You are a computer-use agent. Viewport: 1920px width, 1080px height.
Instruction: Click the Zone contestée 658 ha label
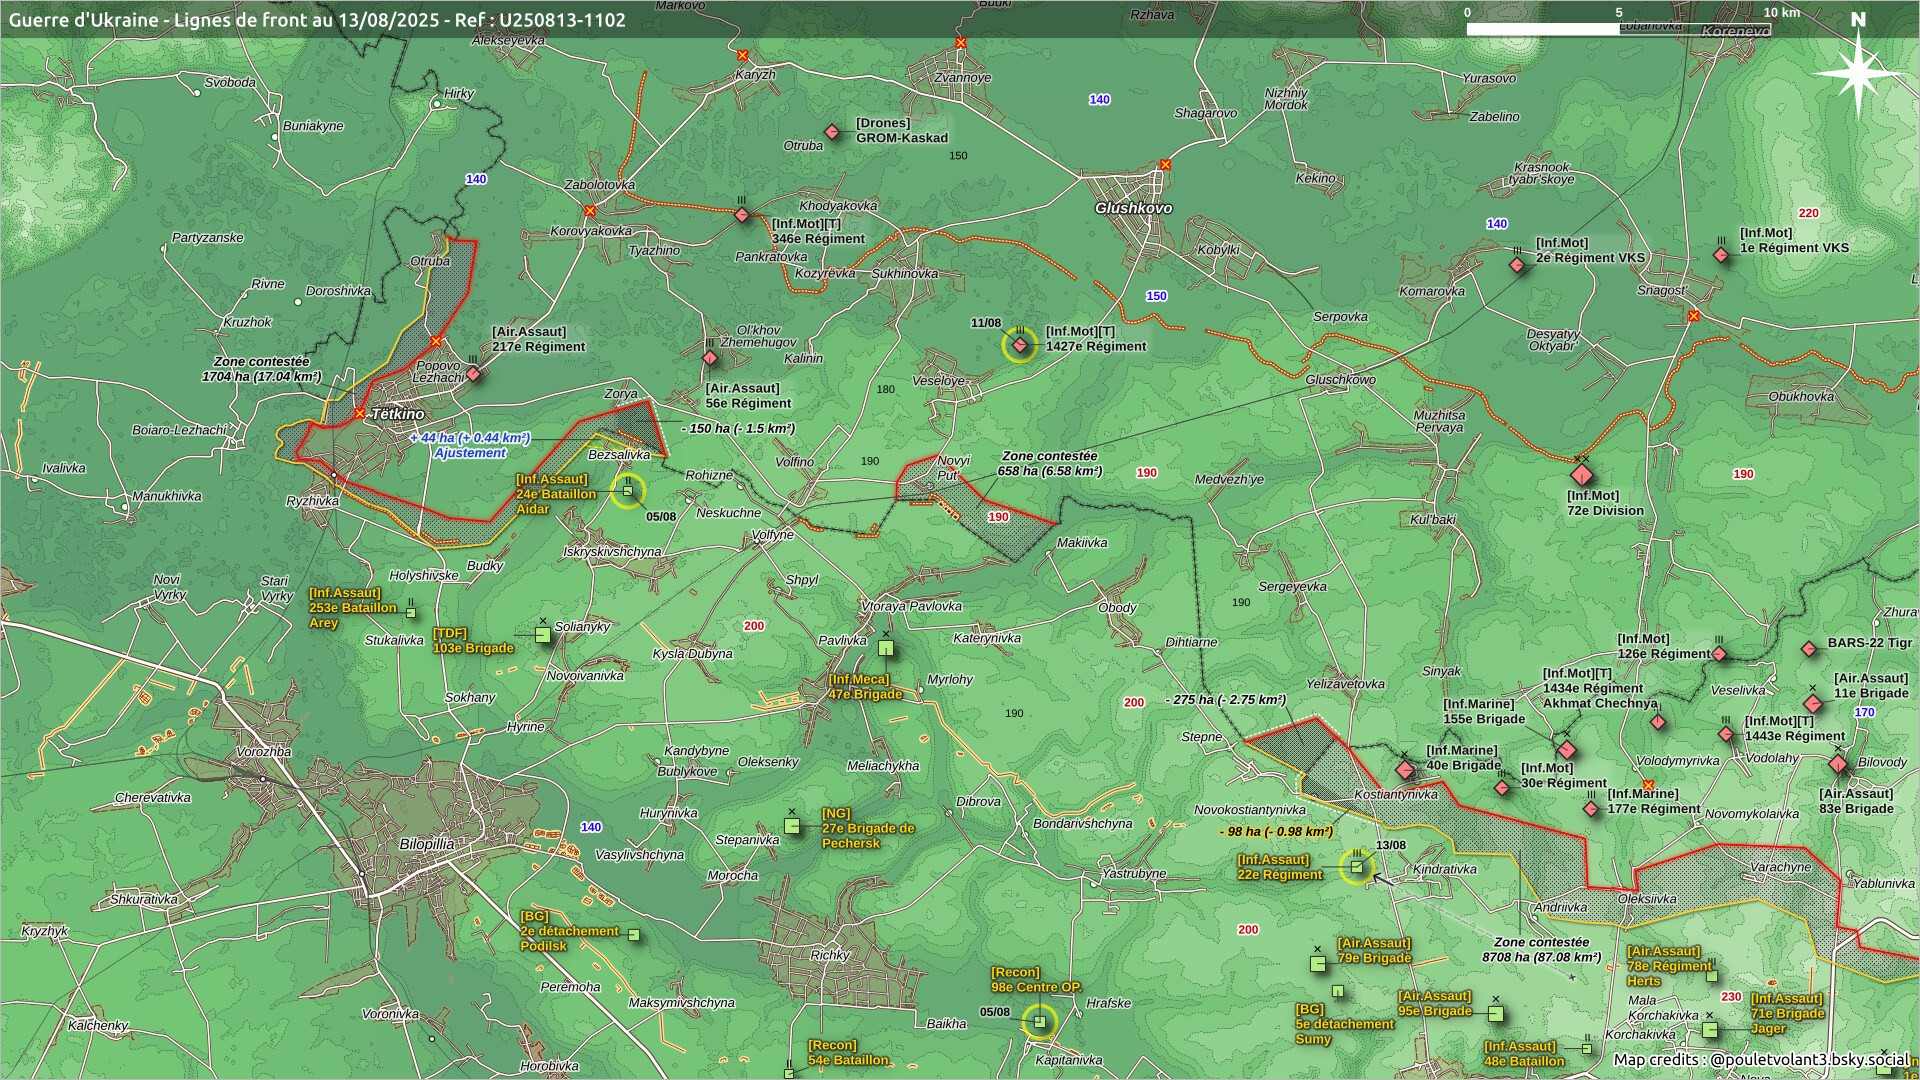coord(1050,463)
